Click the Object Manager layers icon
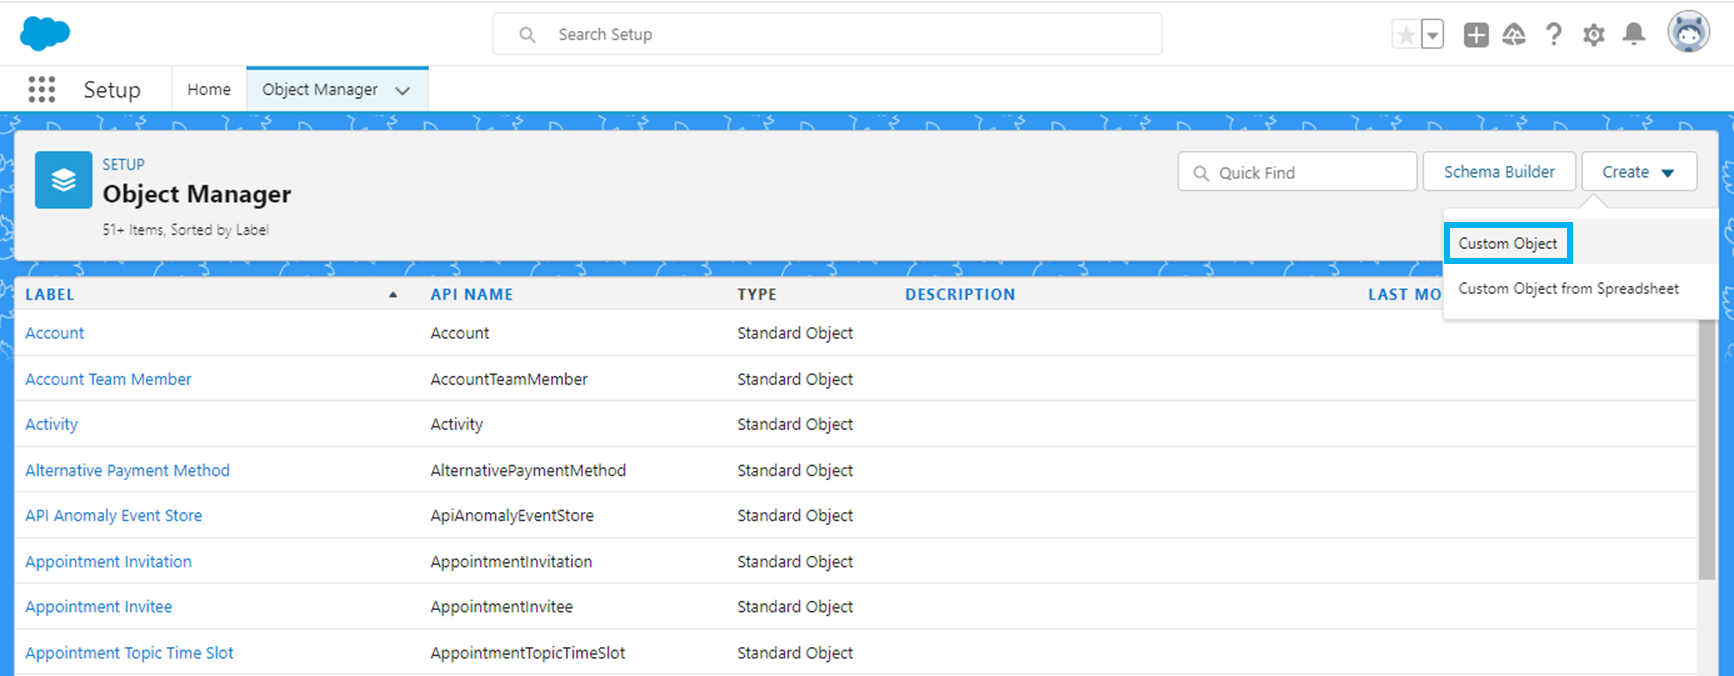 (63, 180)
